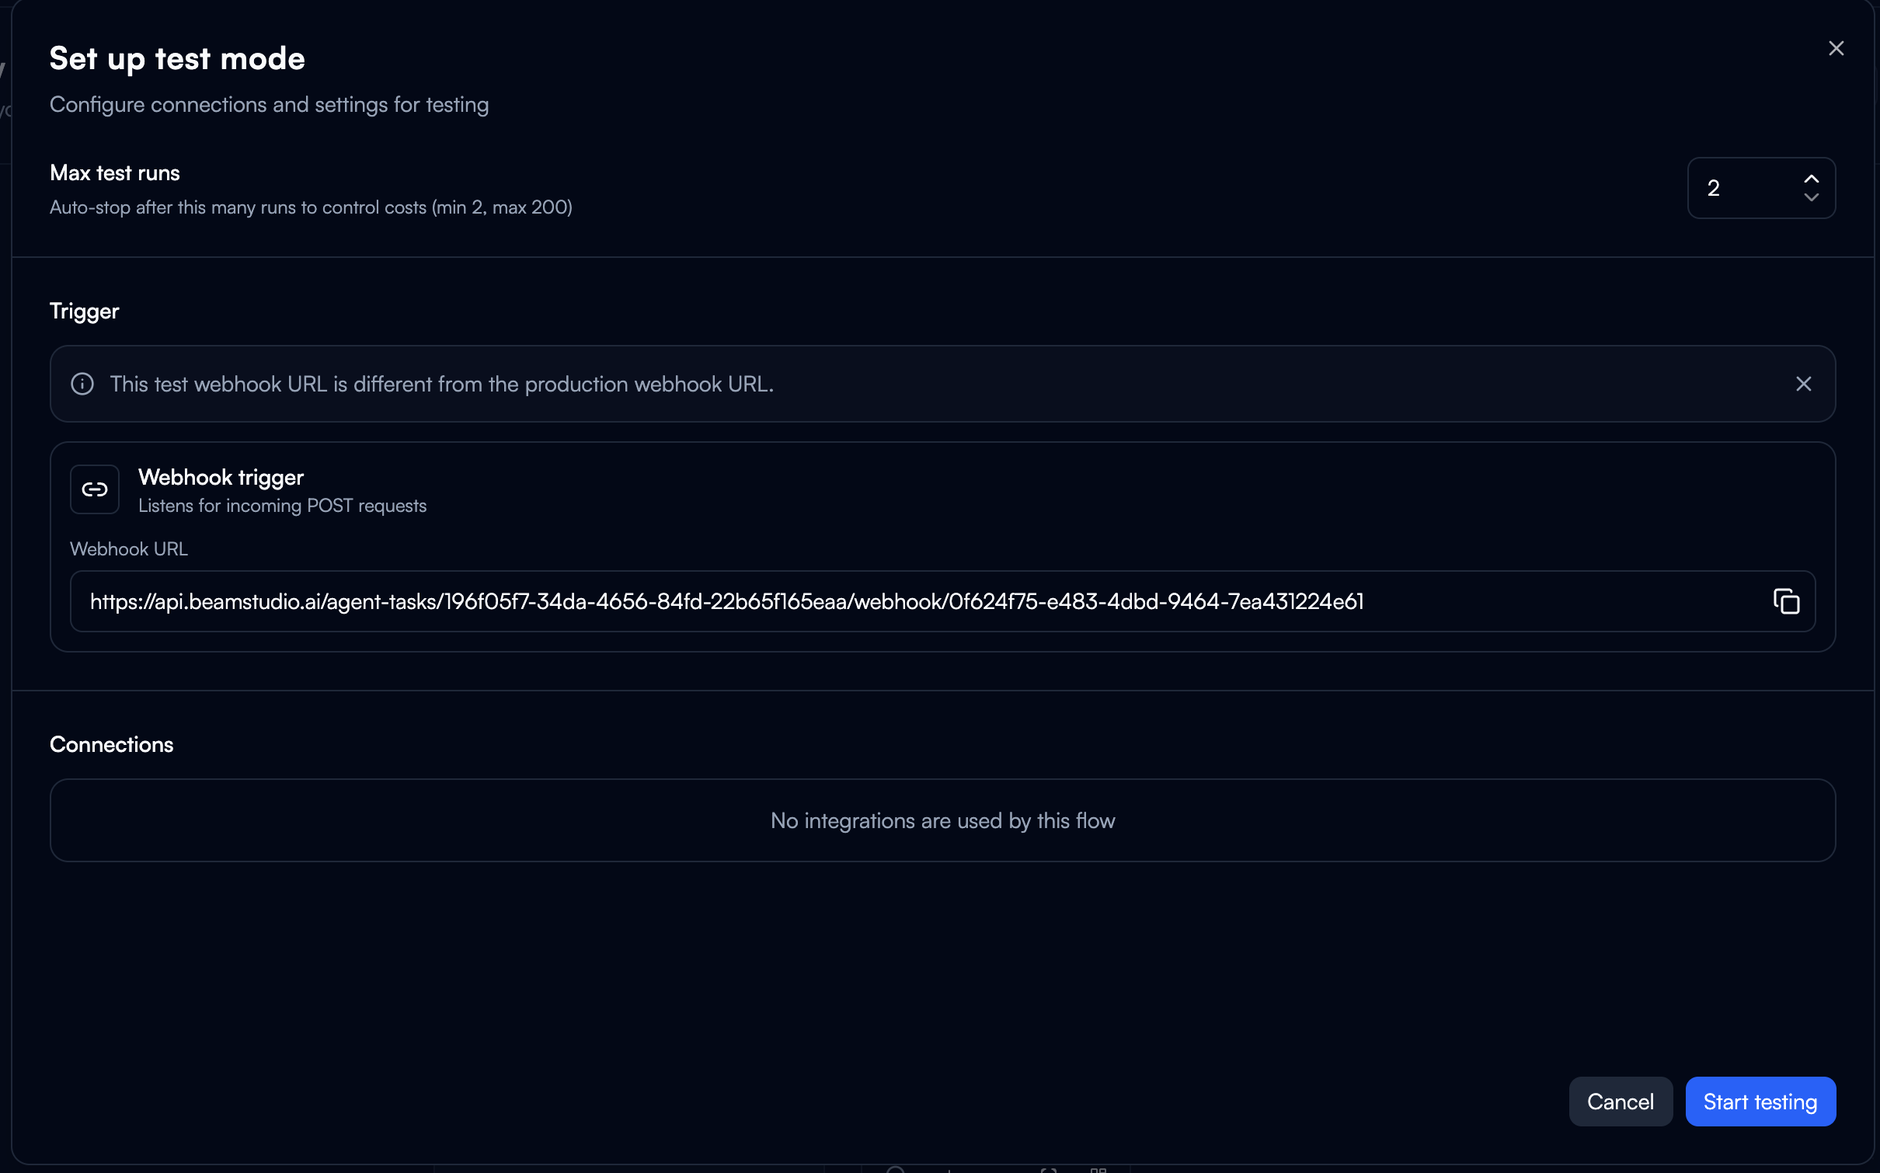The width and height of the screenshot is (1880, 1173).
Task: Copy the webhook URL with copy icon
Action: coord(1786,601)
